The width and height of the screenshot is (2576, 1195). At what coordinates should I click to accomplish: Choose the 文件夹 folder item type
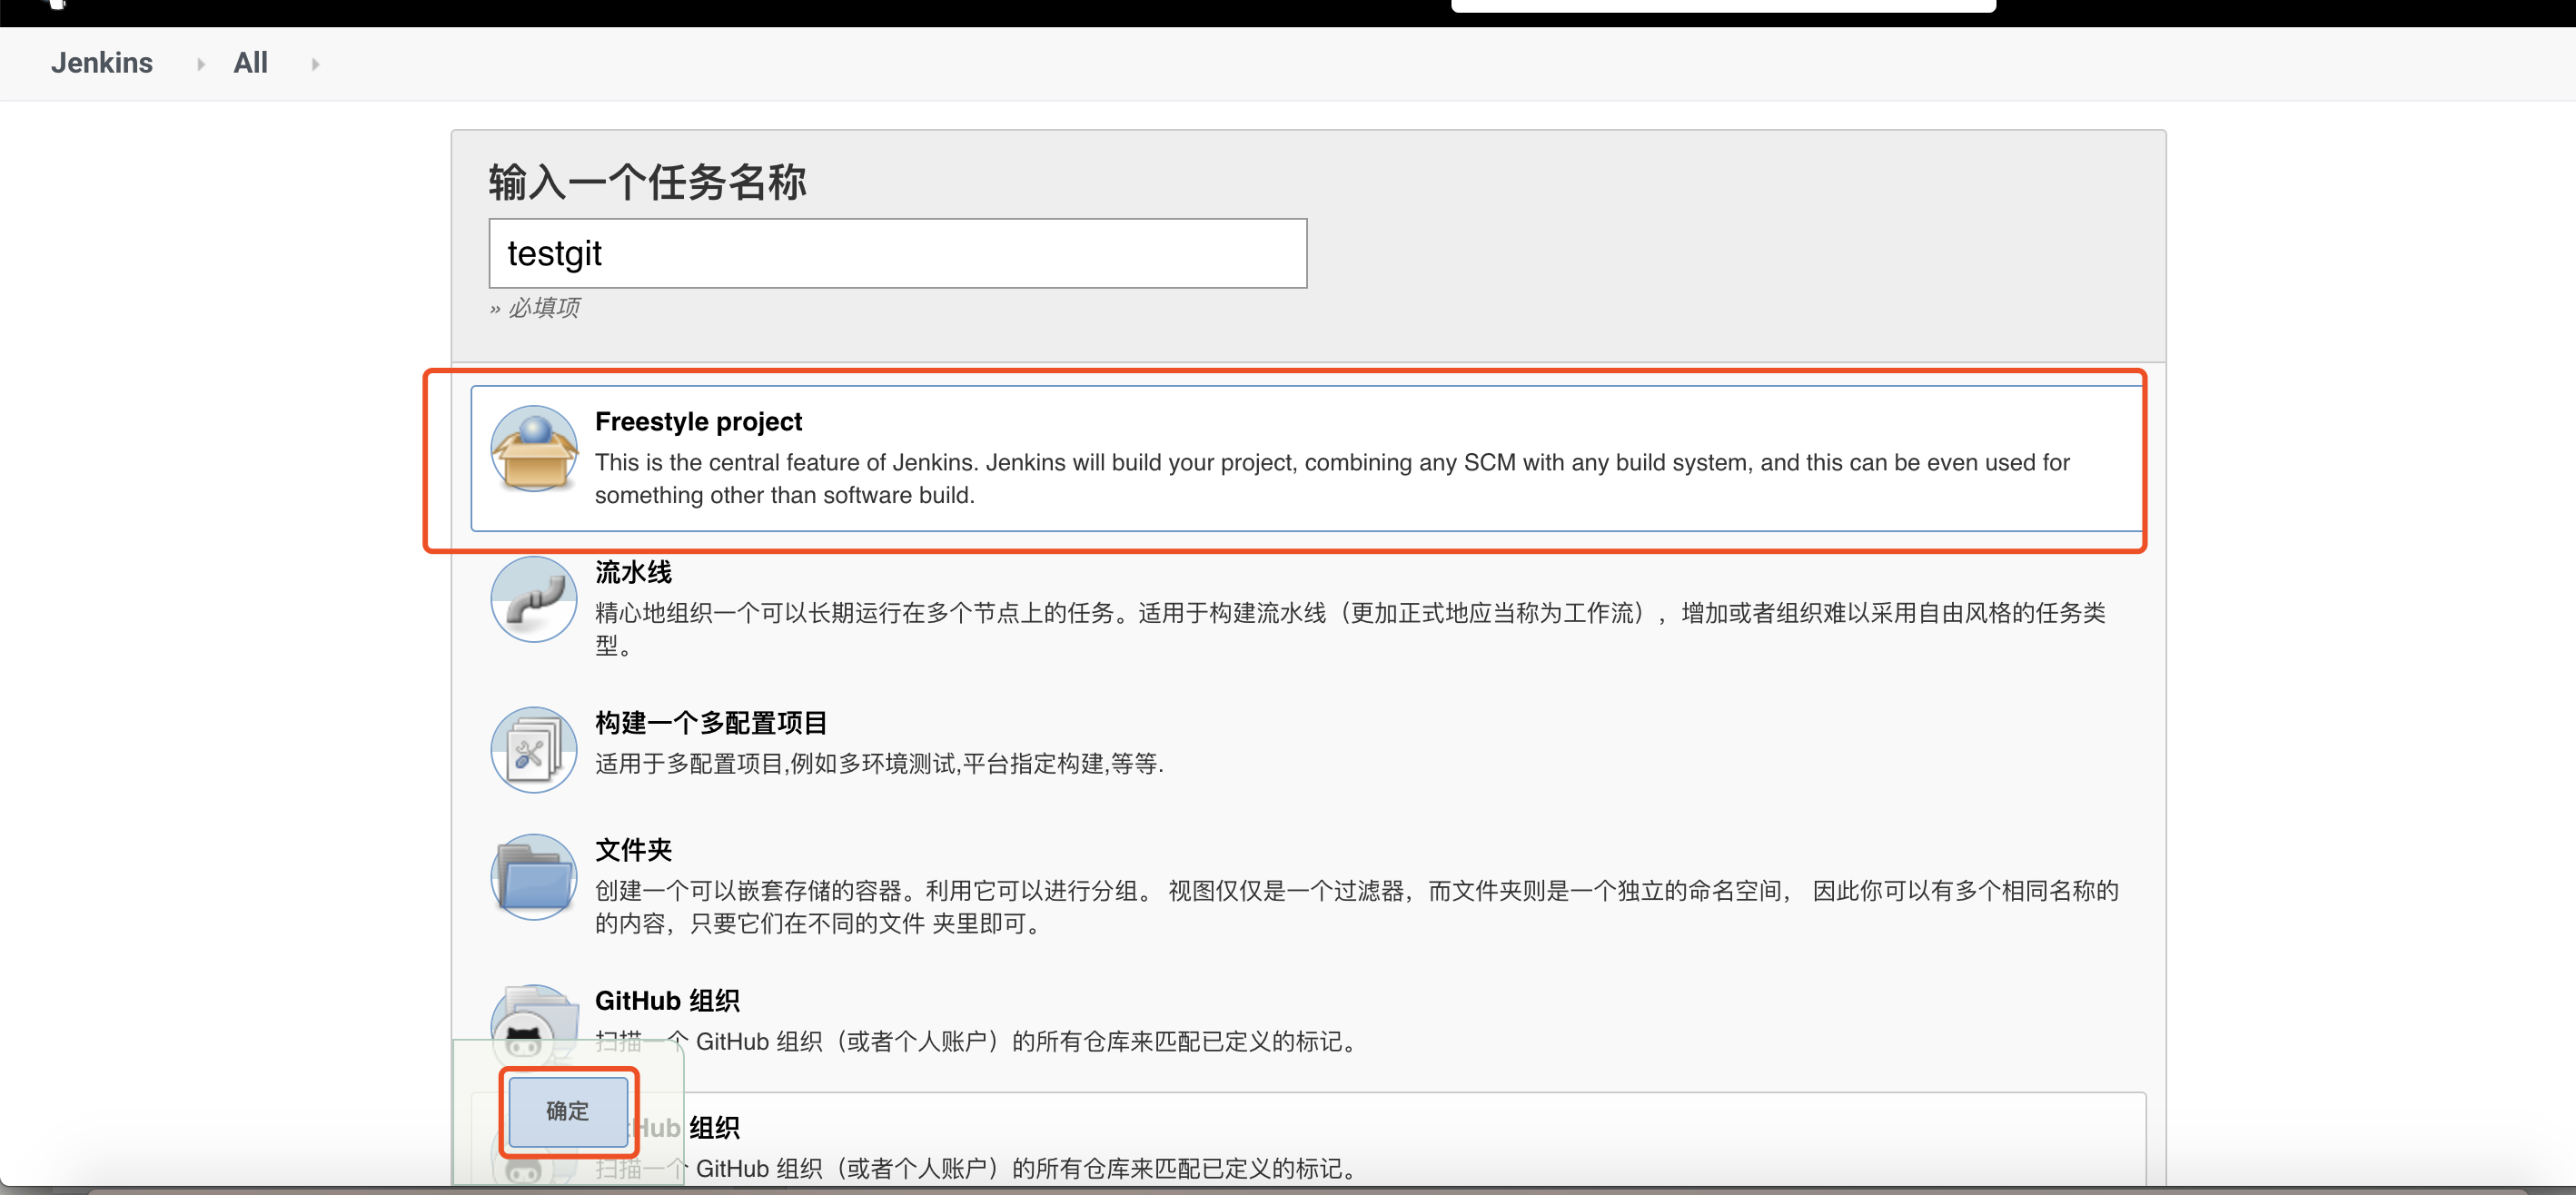coord(633,850)
